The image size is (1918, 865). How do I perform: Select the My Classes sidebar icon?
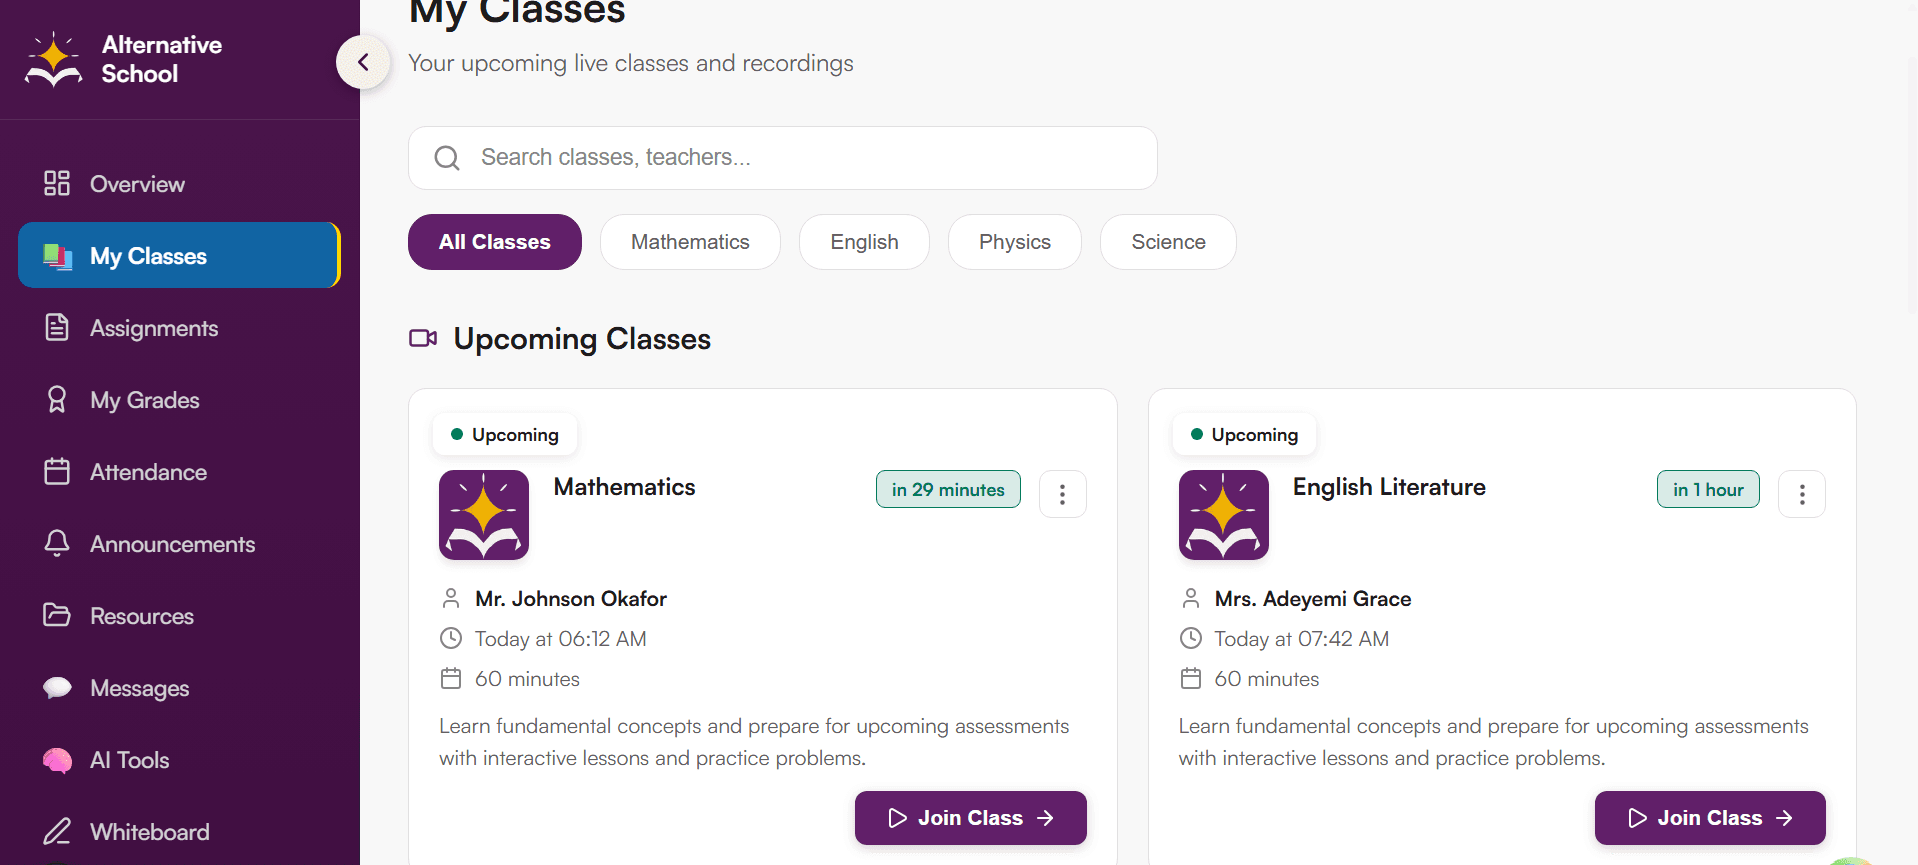pos(57,255)
